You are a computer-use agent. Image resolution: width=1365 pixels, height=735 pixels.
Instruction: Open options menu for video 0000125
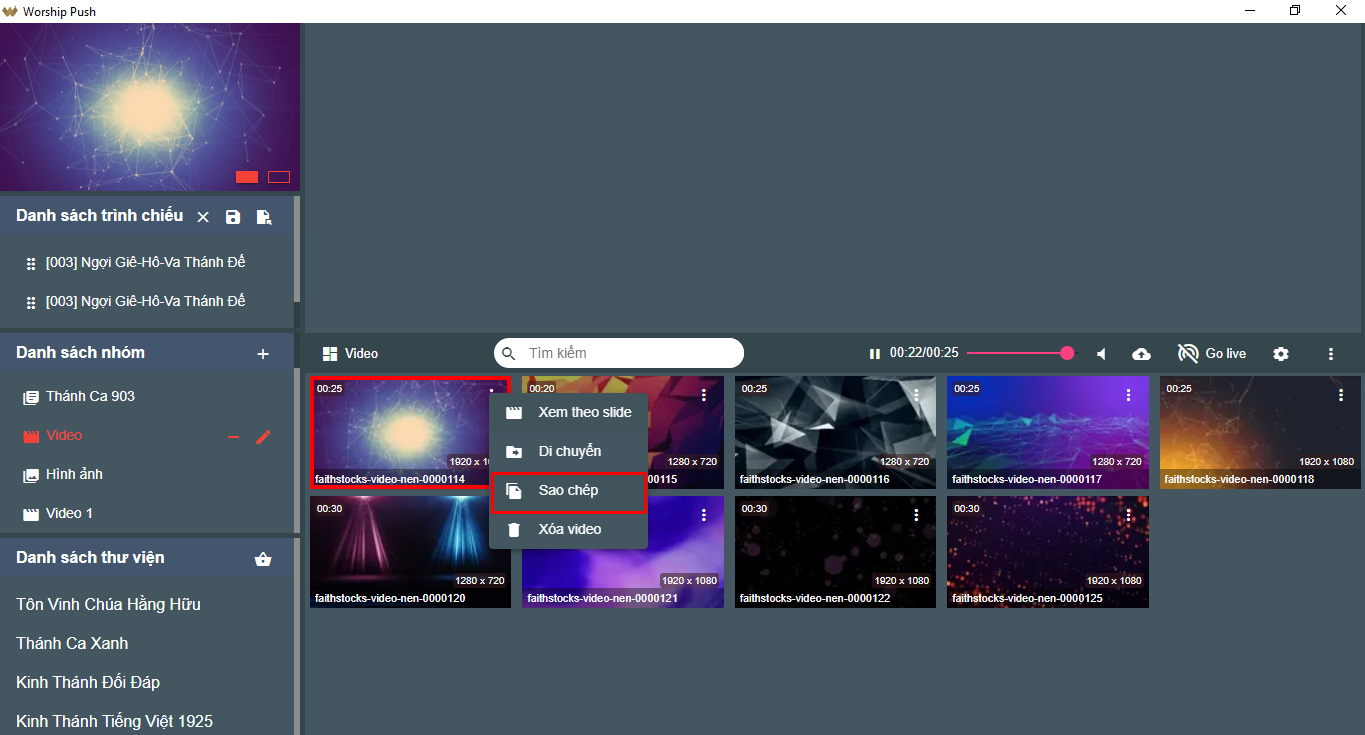pyautogui.click(x=1129, y=515)
